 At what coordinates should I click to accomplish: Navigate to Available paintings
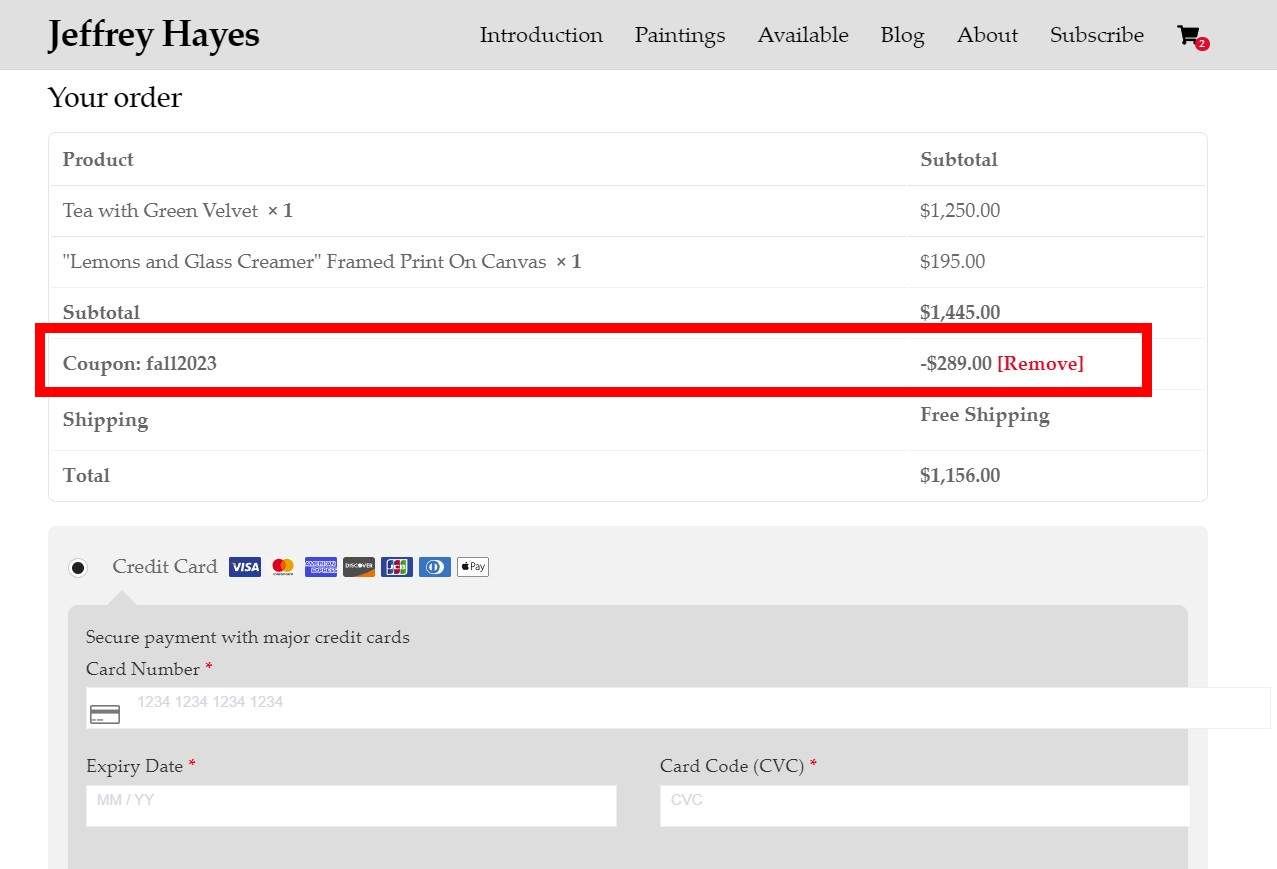point(803,35)
